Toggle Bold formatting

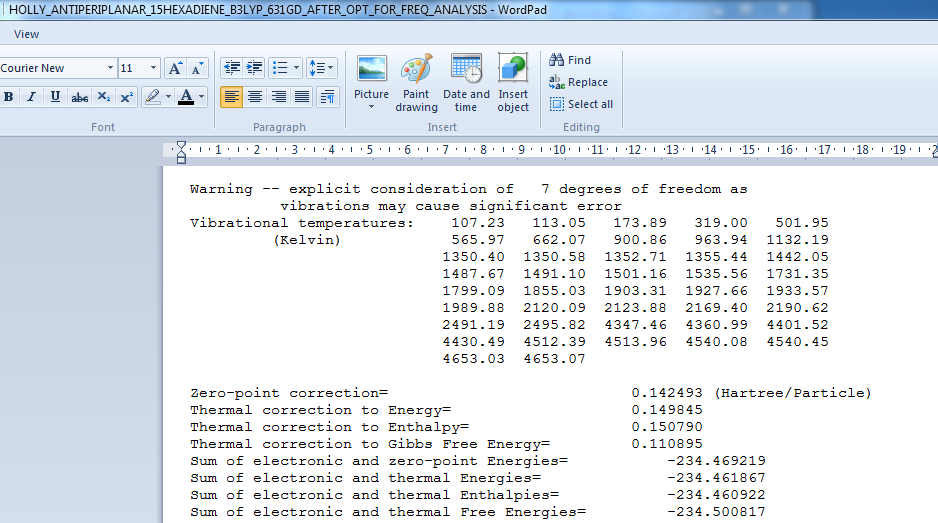tap(8, 97)
